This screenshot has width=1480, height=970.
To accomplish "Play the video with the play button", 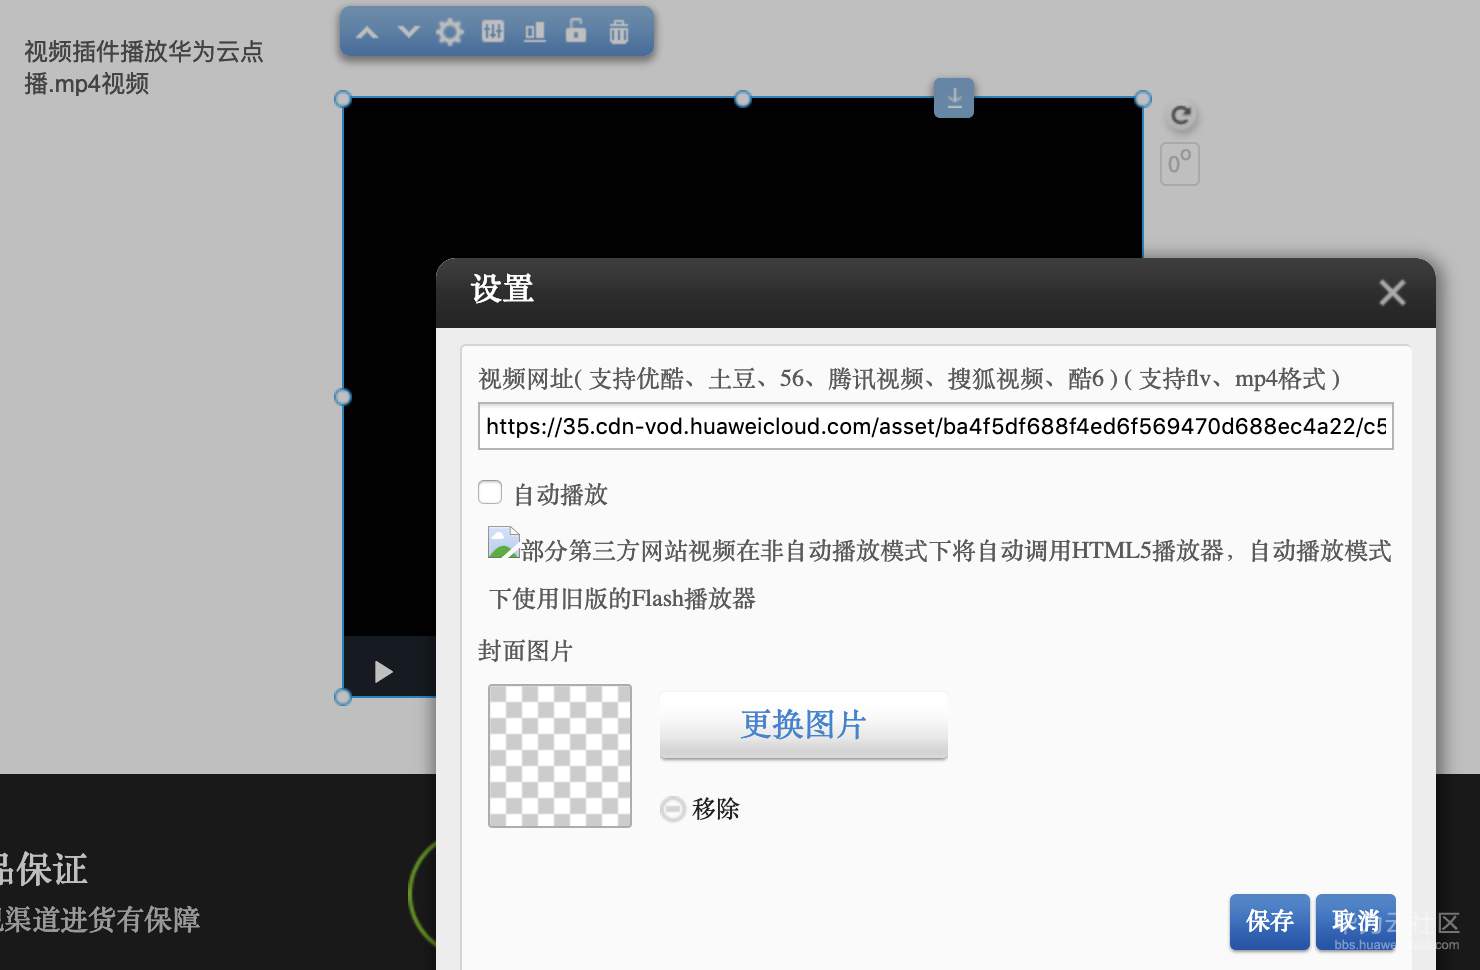I will [x=383, y=671].
